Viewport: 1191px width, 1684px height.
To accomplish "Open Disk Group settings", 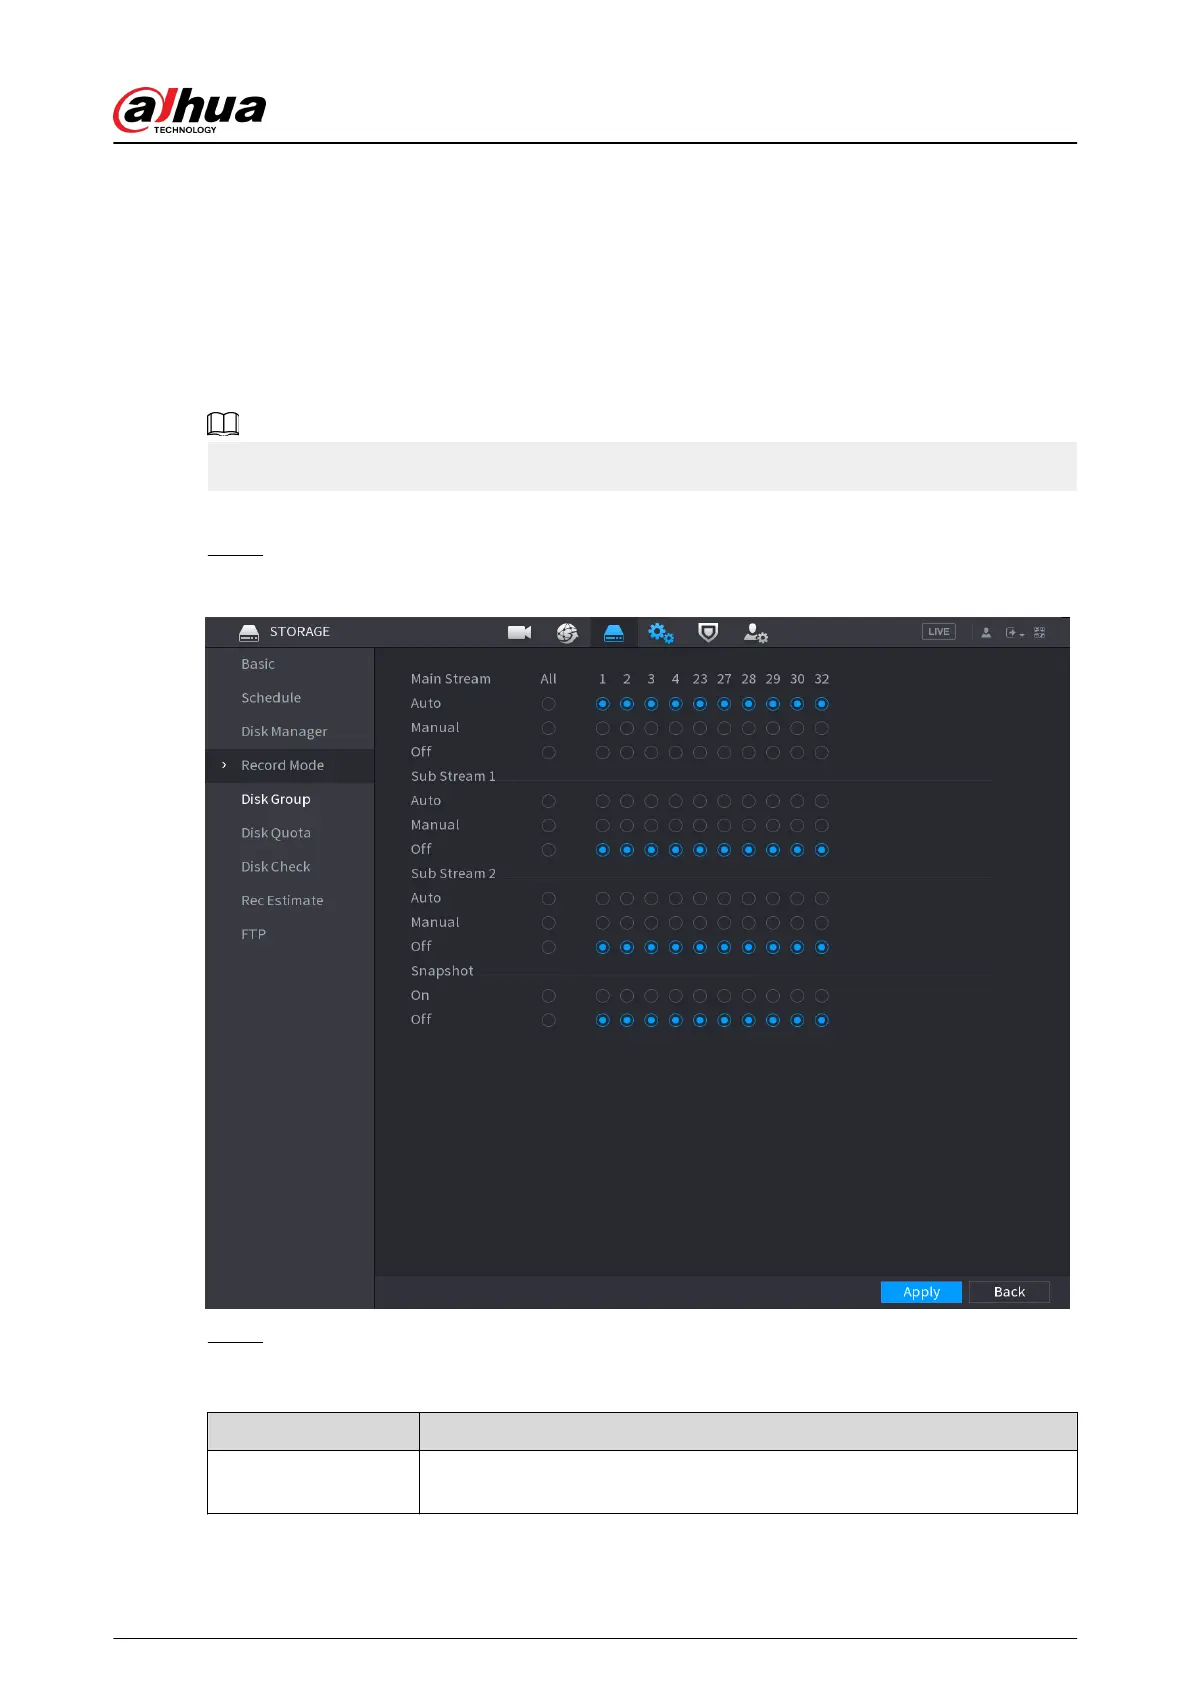I will click(276, 799).
